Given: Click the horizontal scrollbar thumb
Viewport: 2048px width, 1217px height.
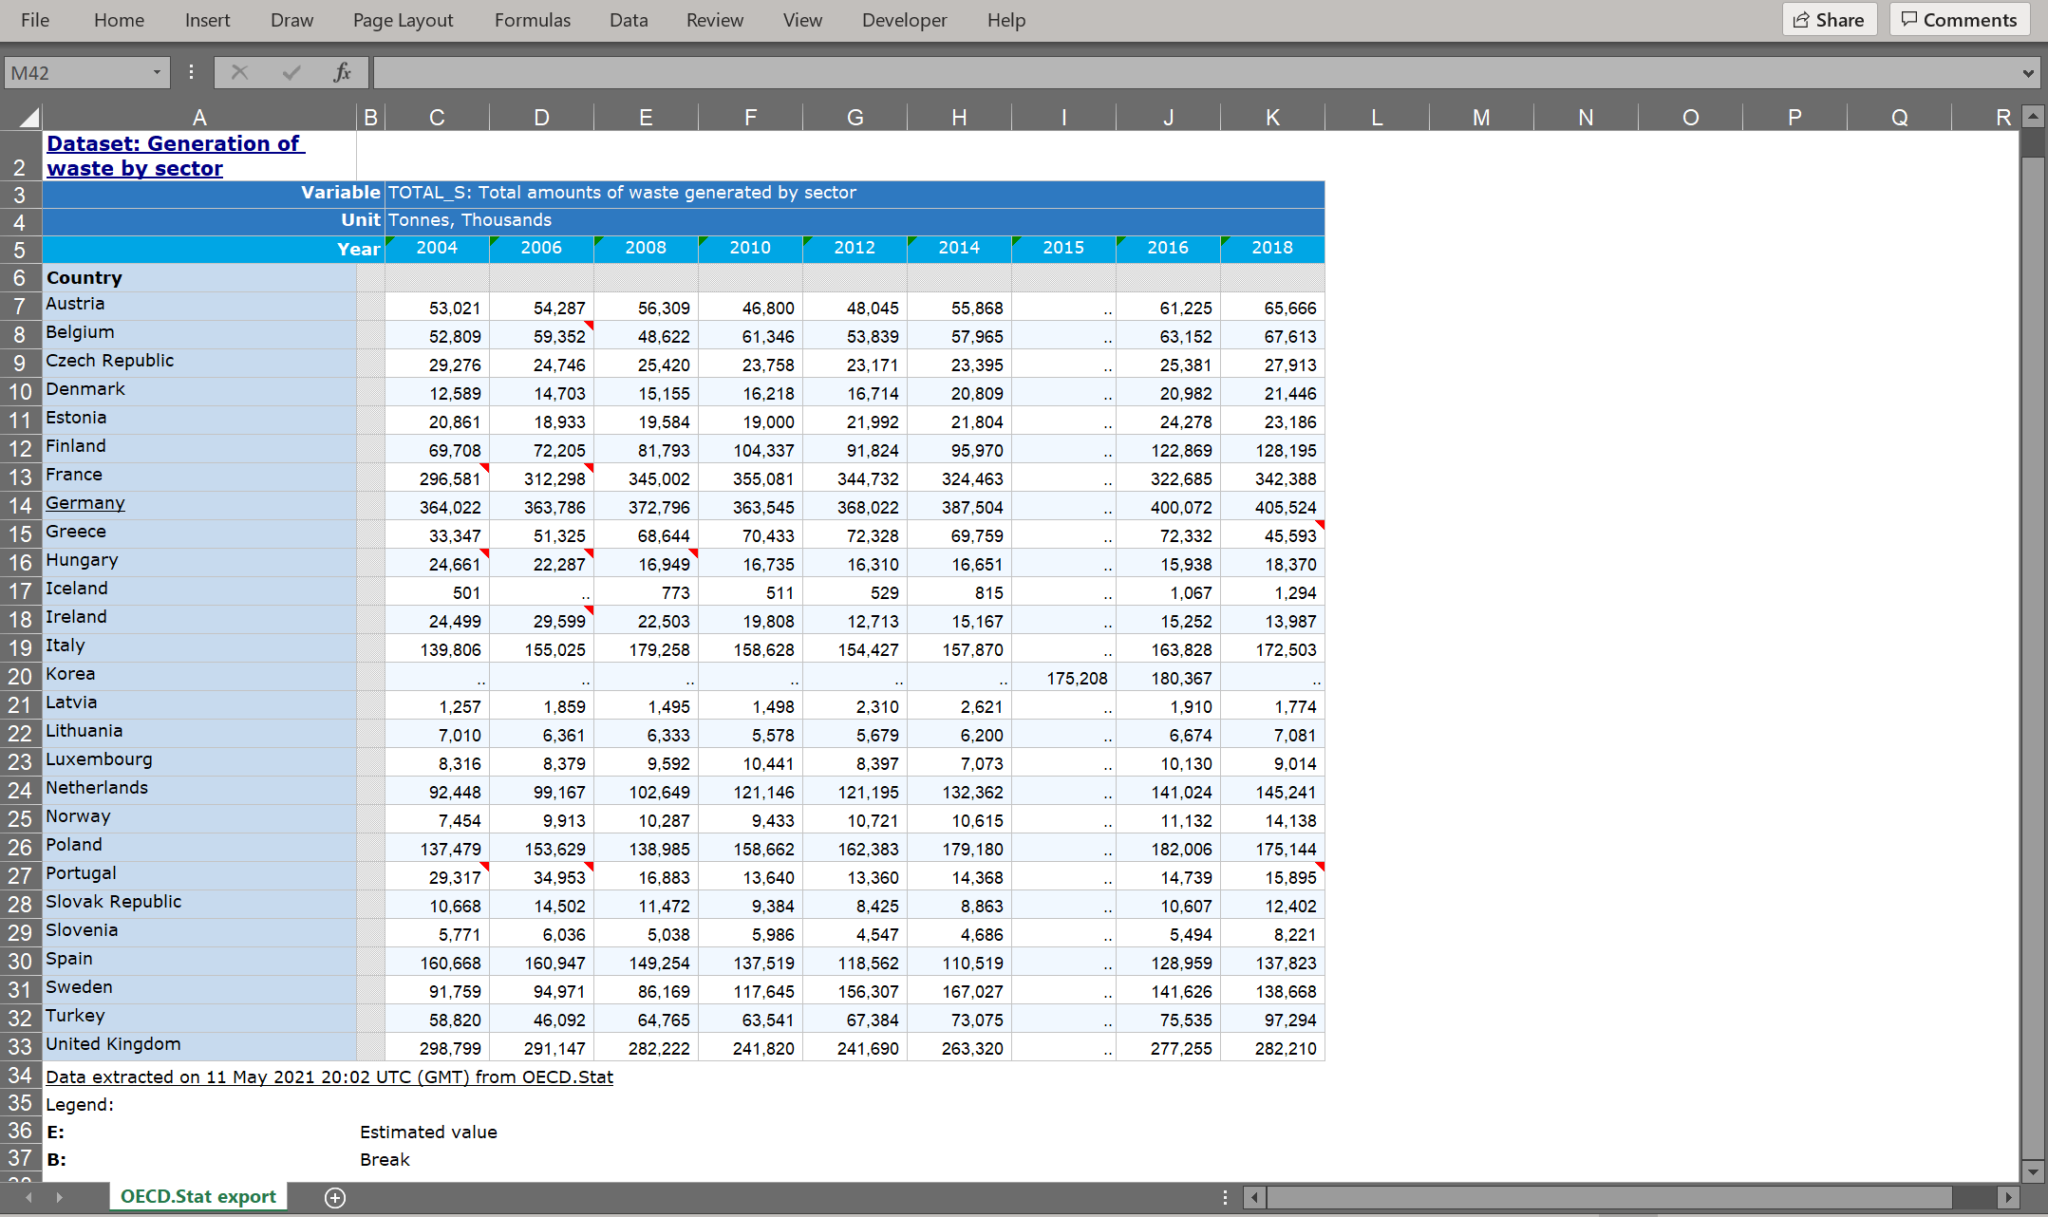Looking at the screenshot, I should [1610, 1197].
